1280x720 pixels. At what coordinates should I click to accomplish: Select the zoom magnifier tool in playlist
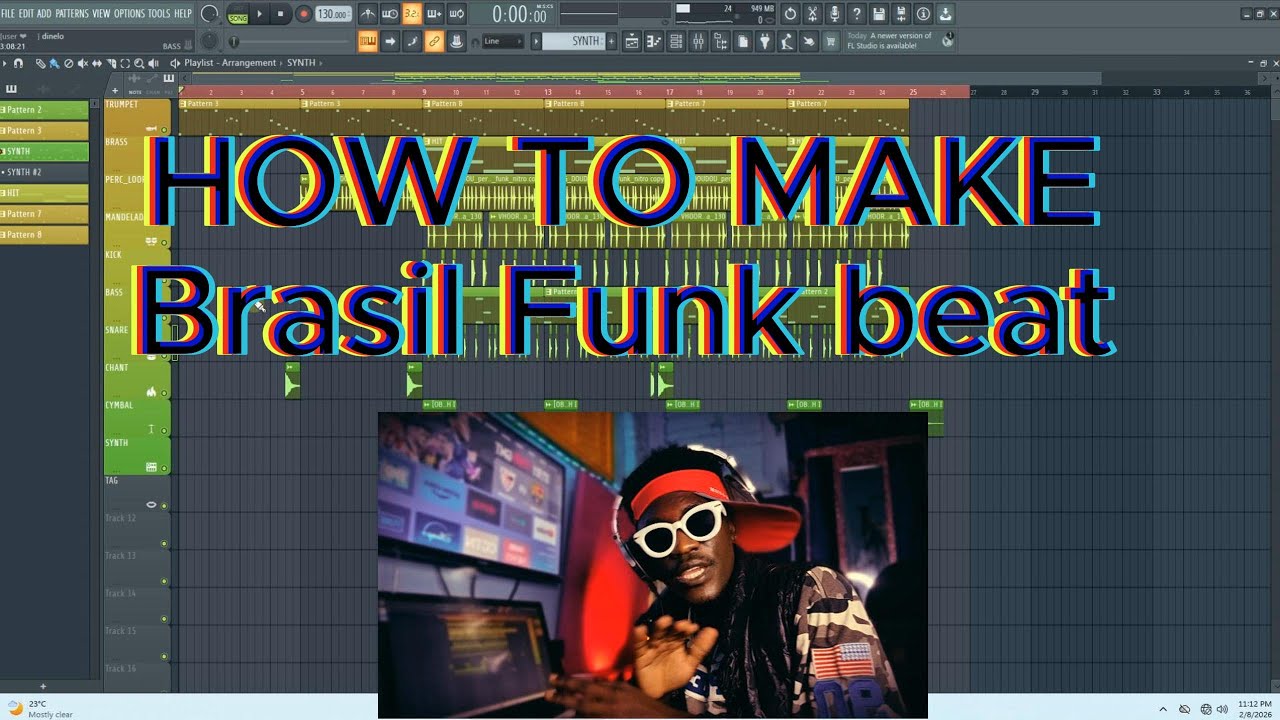[x=139, y=63]
